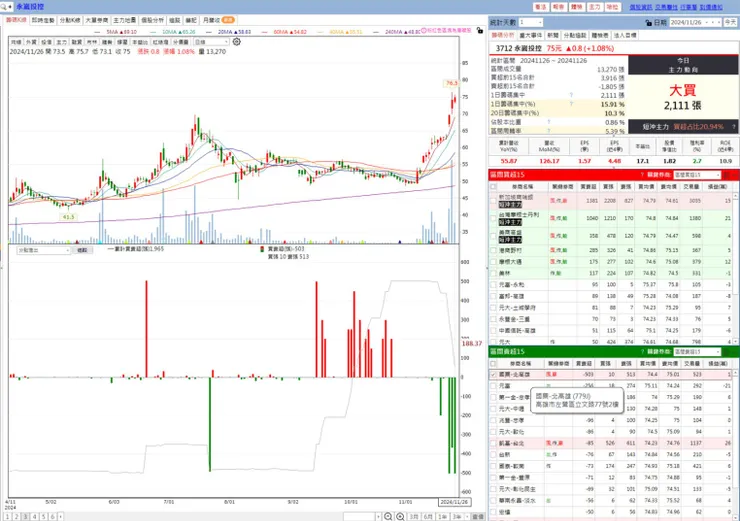Select the 3月 range button
The width and height of the screenshot is (740, 521).
(414, 517)
